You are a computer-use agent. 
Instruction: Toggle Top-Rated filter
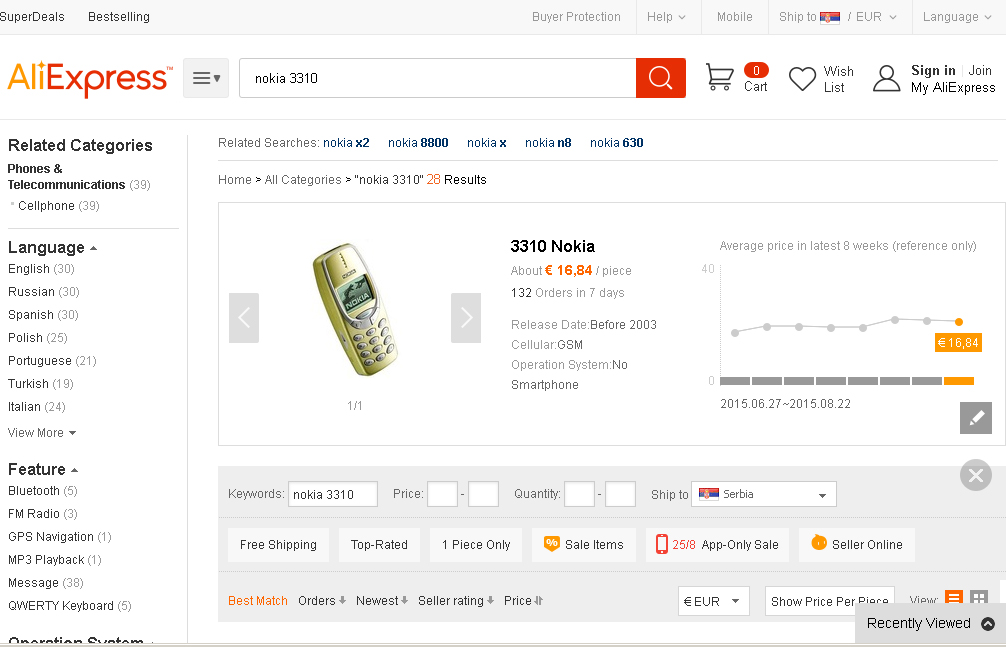tap(379, 545)
